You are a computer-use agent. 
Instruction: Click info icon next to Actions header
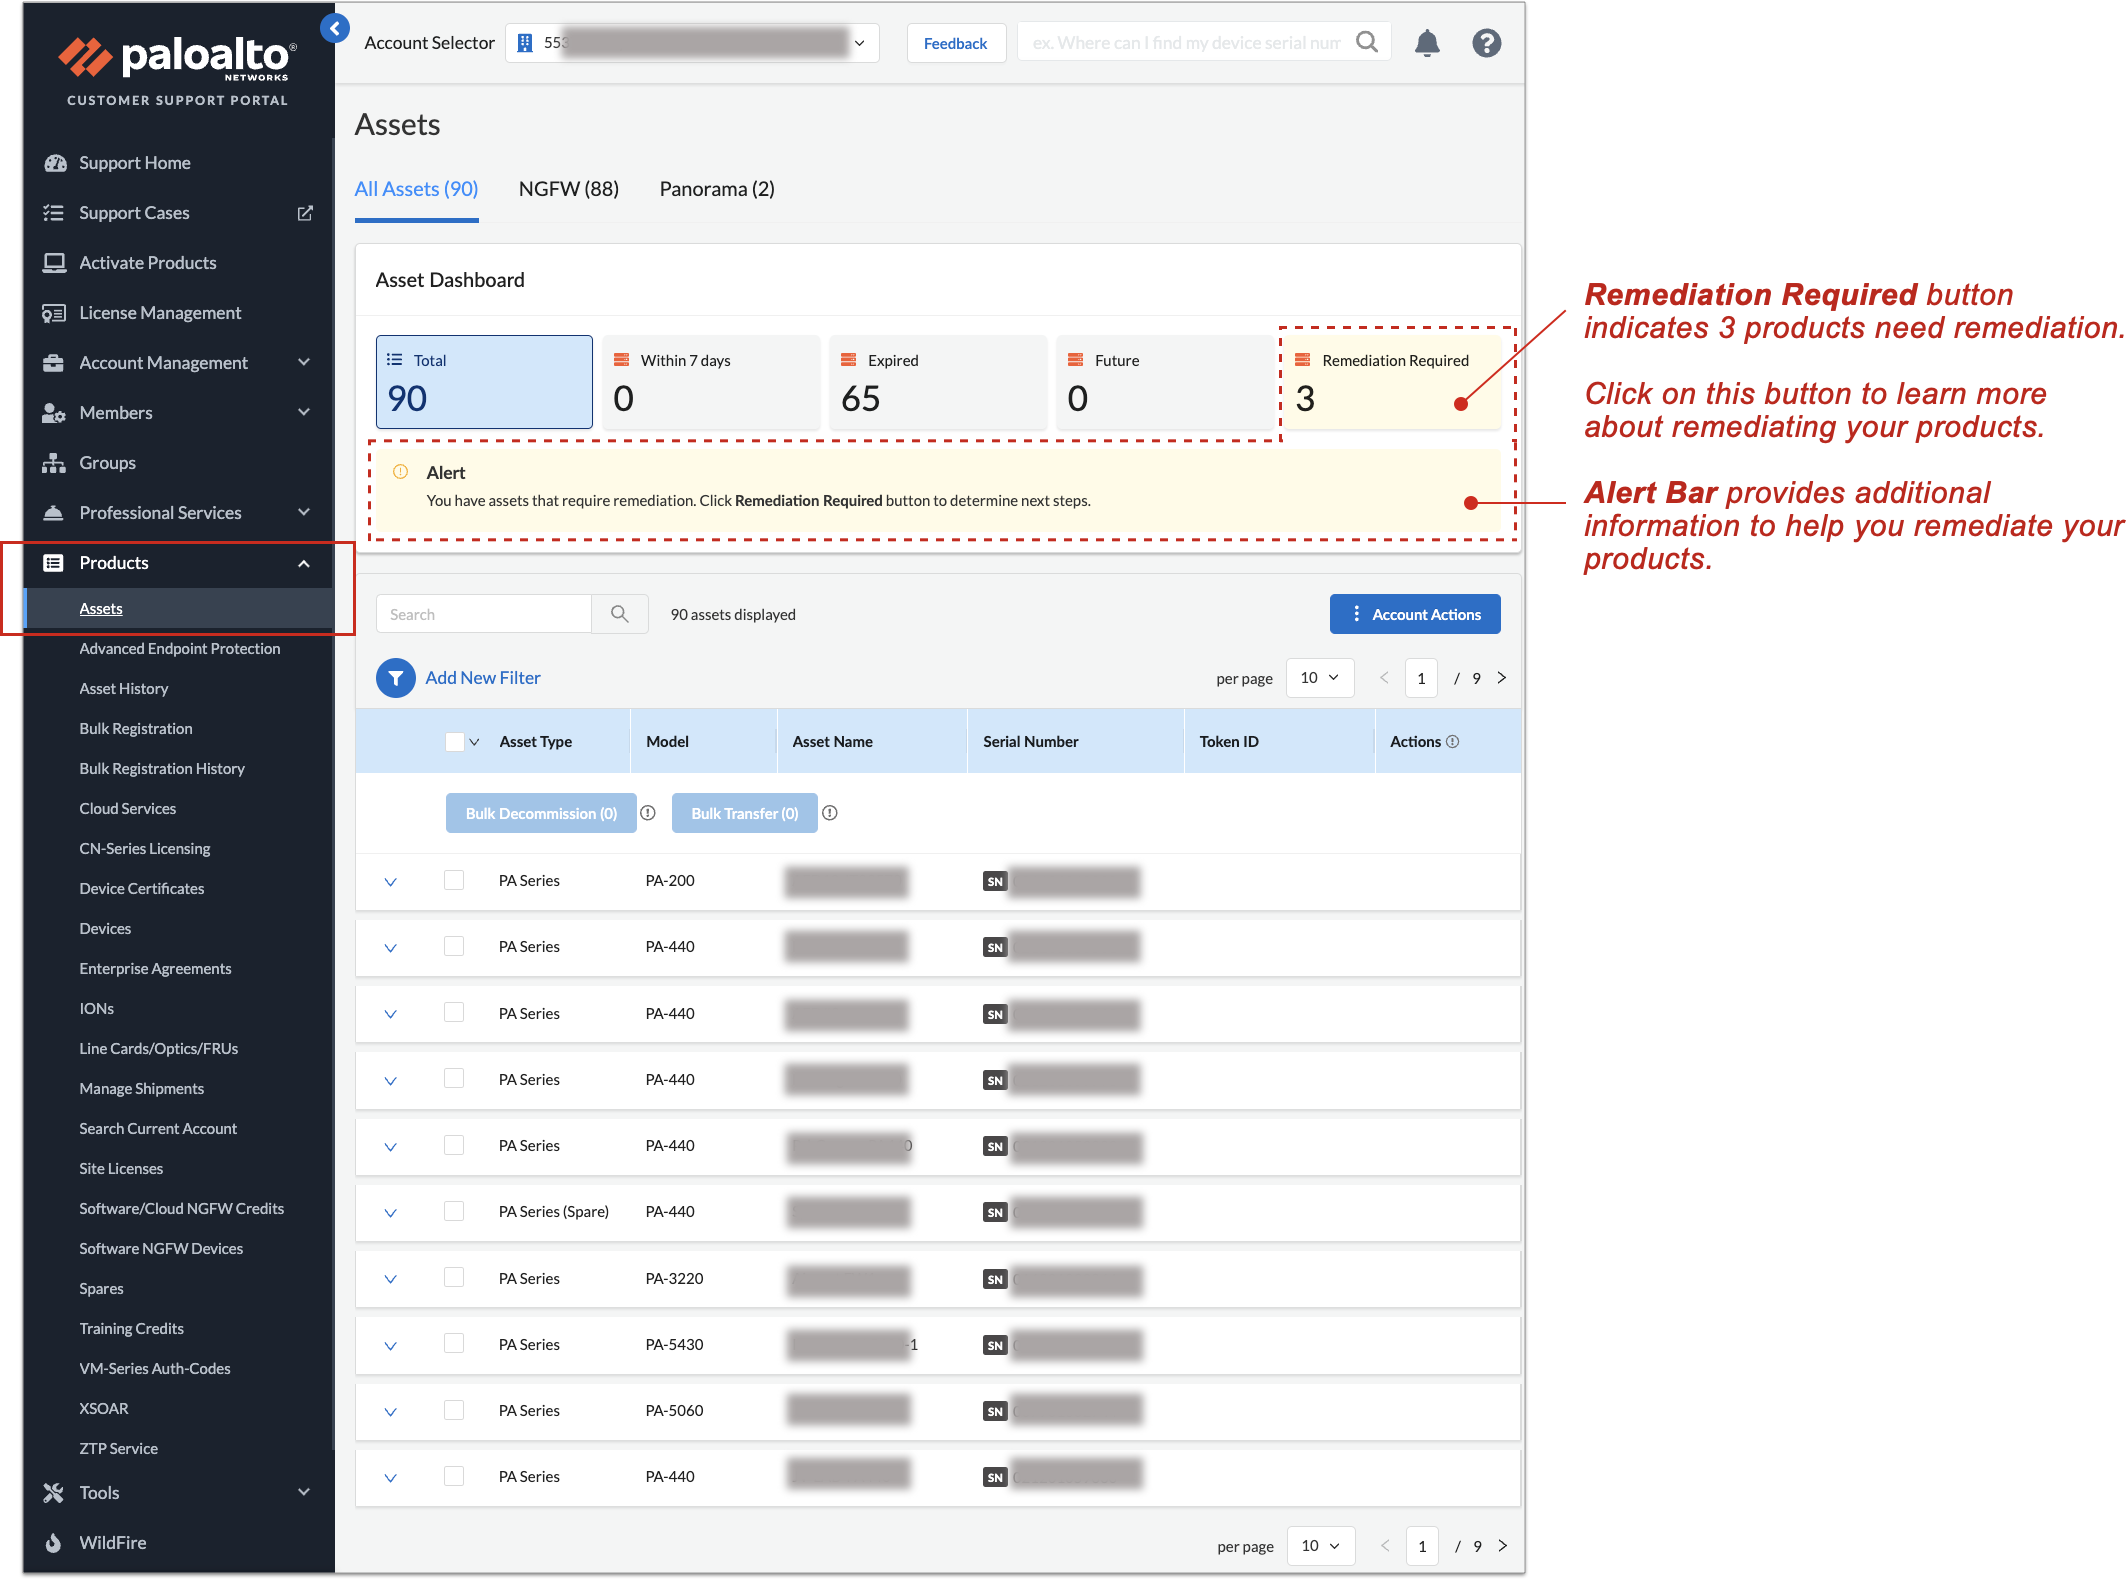coord(1453,742)
